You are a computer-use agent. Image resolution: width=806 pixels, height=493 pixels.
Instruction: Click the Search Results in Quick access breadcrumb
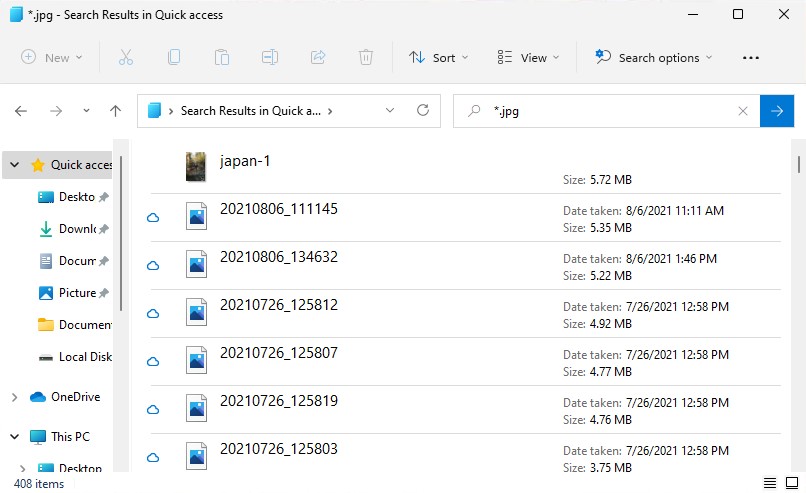(250, 111)
